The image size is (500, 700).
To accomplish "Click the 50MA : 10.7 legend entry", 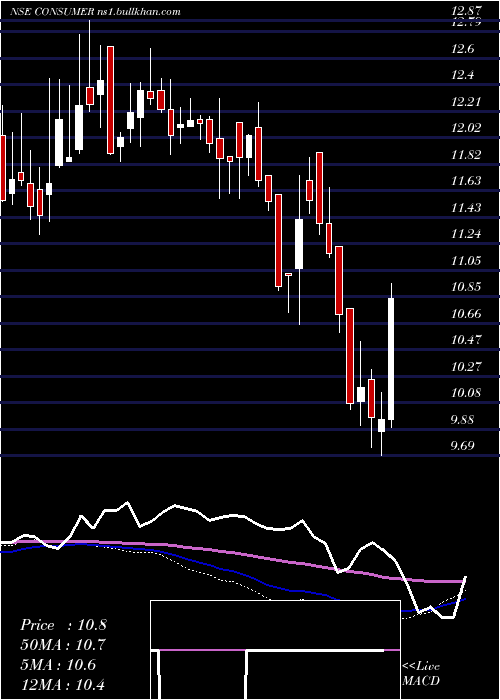I will click(63, 645).
